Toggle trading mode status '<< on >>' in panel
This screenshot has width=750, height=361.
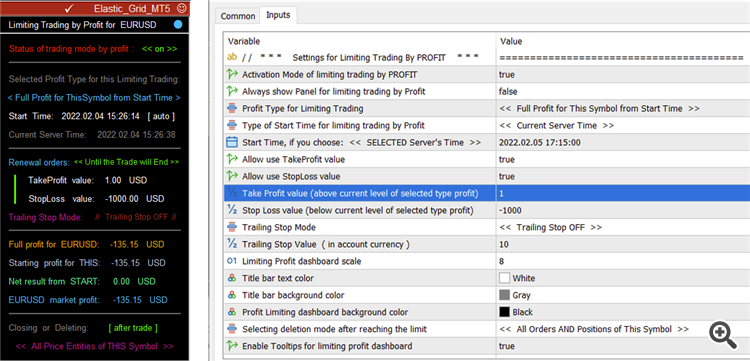(160, 49)
